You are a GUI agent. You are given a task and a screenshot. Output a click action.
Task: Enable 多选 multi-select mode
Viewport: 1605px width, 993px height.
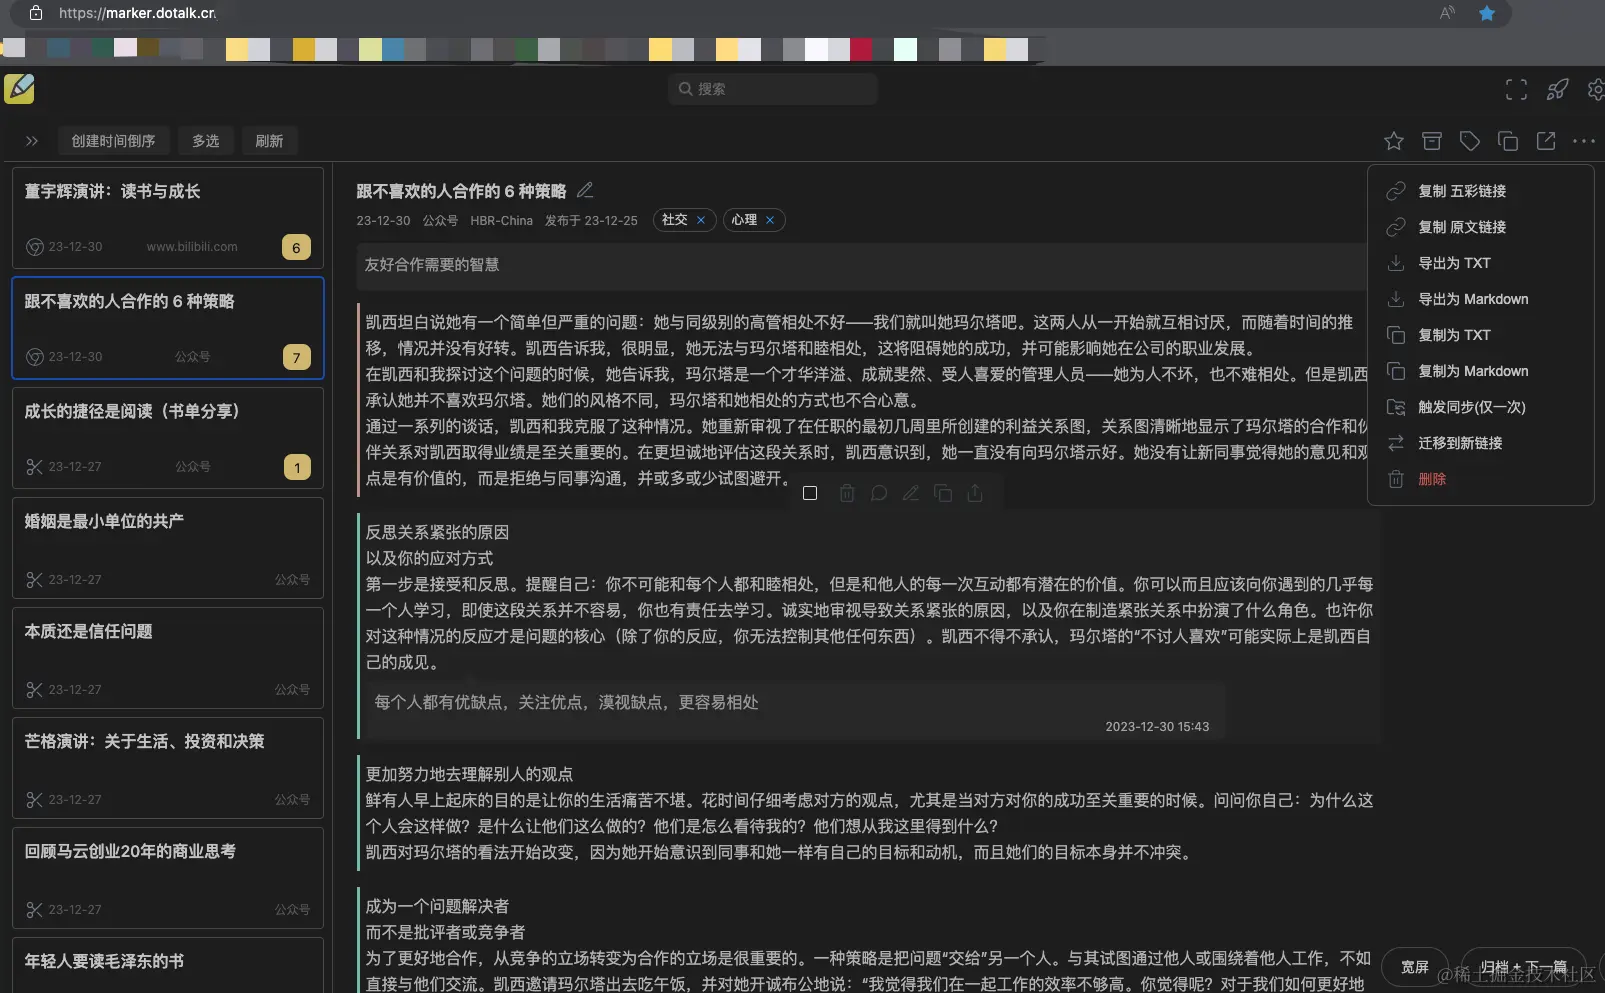pos(206,141)
